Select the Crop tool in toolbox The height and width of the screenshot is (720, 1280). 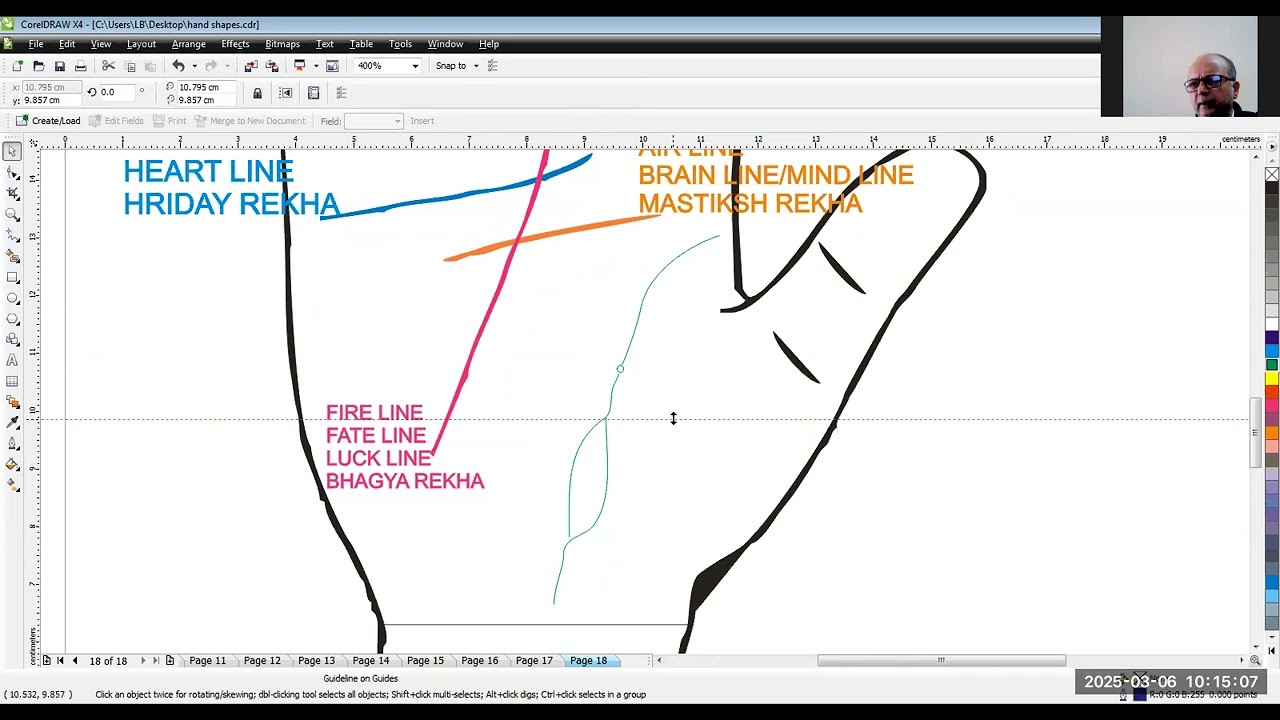point(12,194)
